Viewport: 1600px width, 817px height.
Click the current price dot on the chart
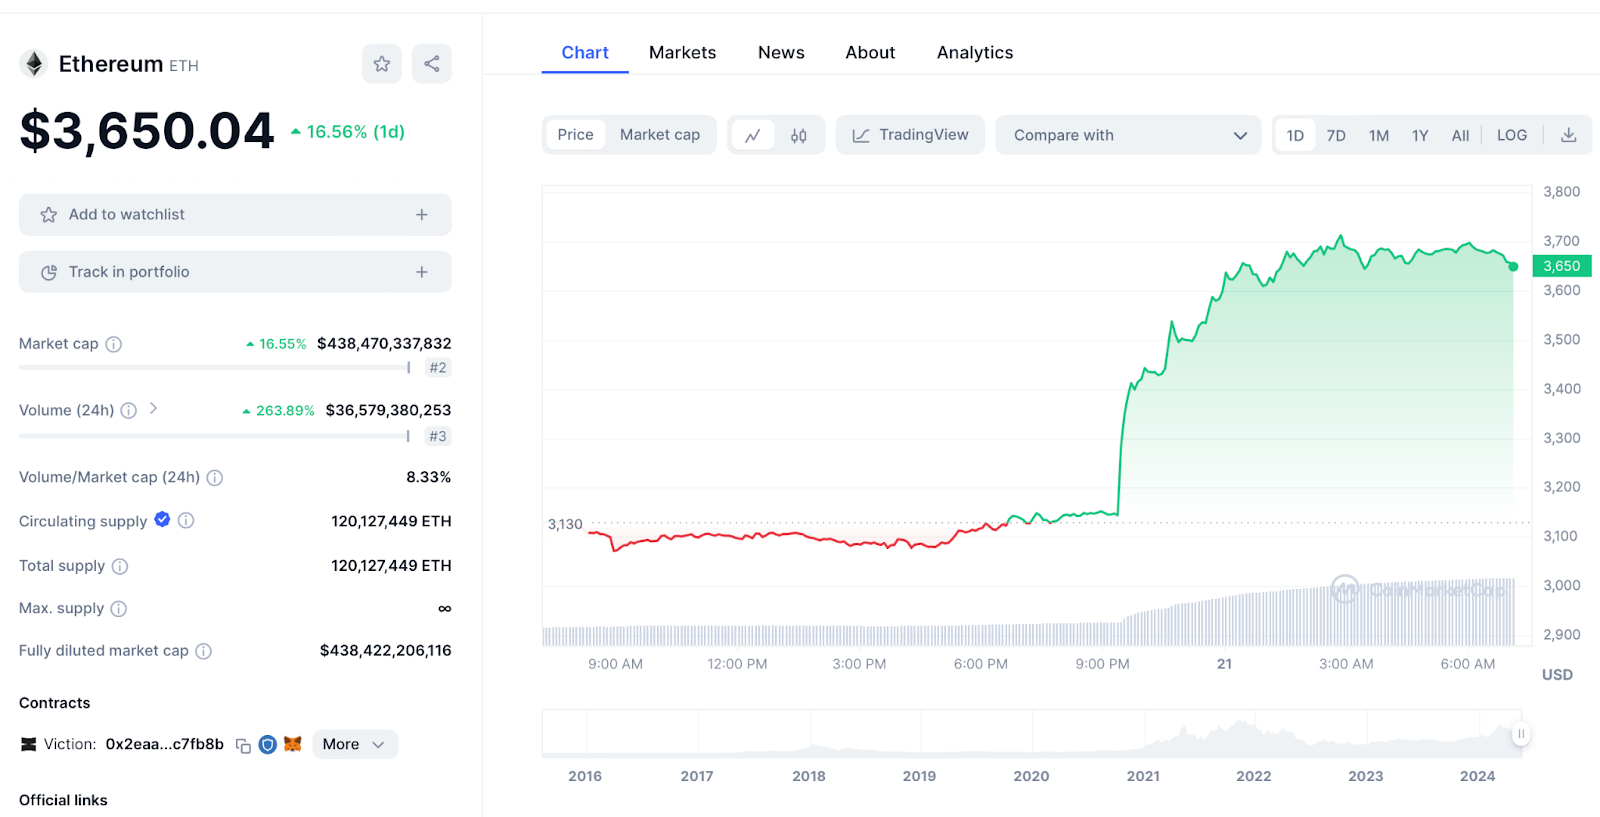click(1513, 267)
